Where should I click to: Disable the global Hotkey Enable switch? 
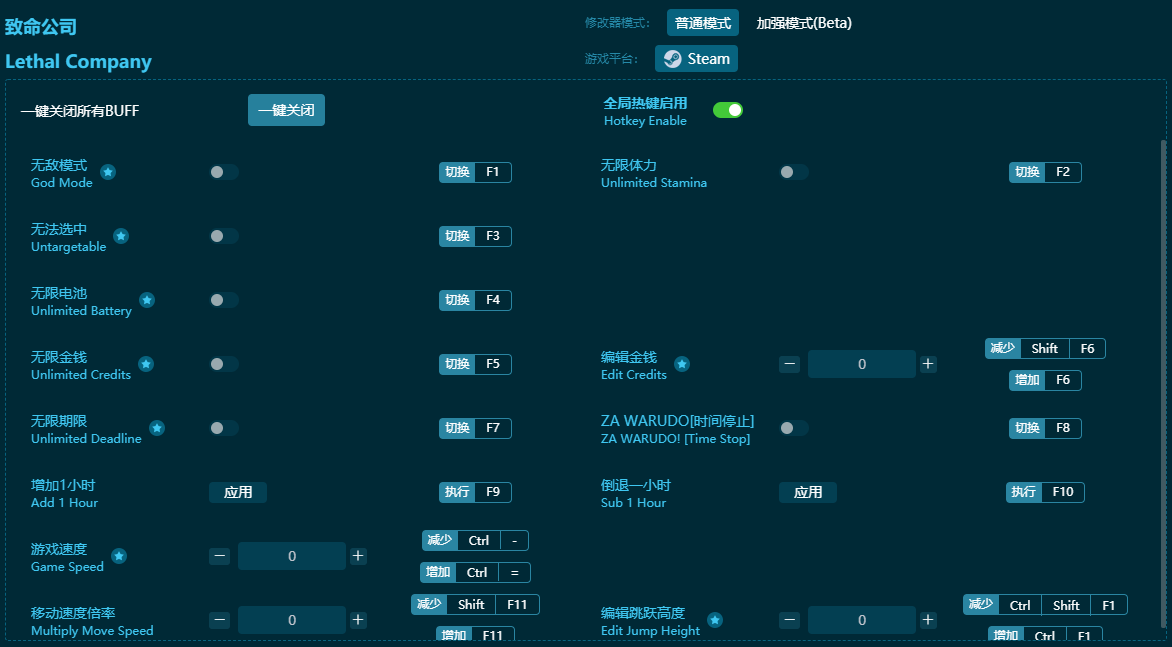tap(728, 111)
